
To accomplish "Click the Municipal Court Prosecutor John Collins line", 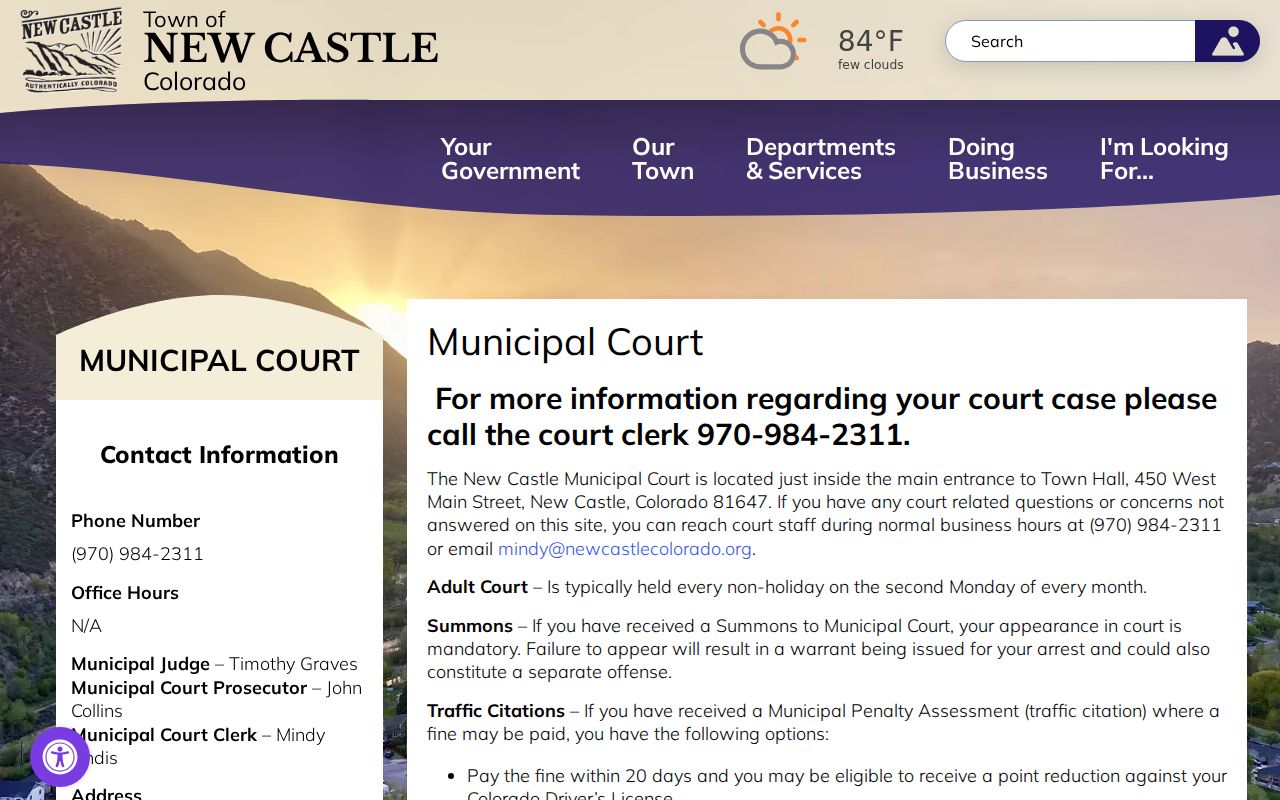I will click(x=216, y=699).
